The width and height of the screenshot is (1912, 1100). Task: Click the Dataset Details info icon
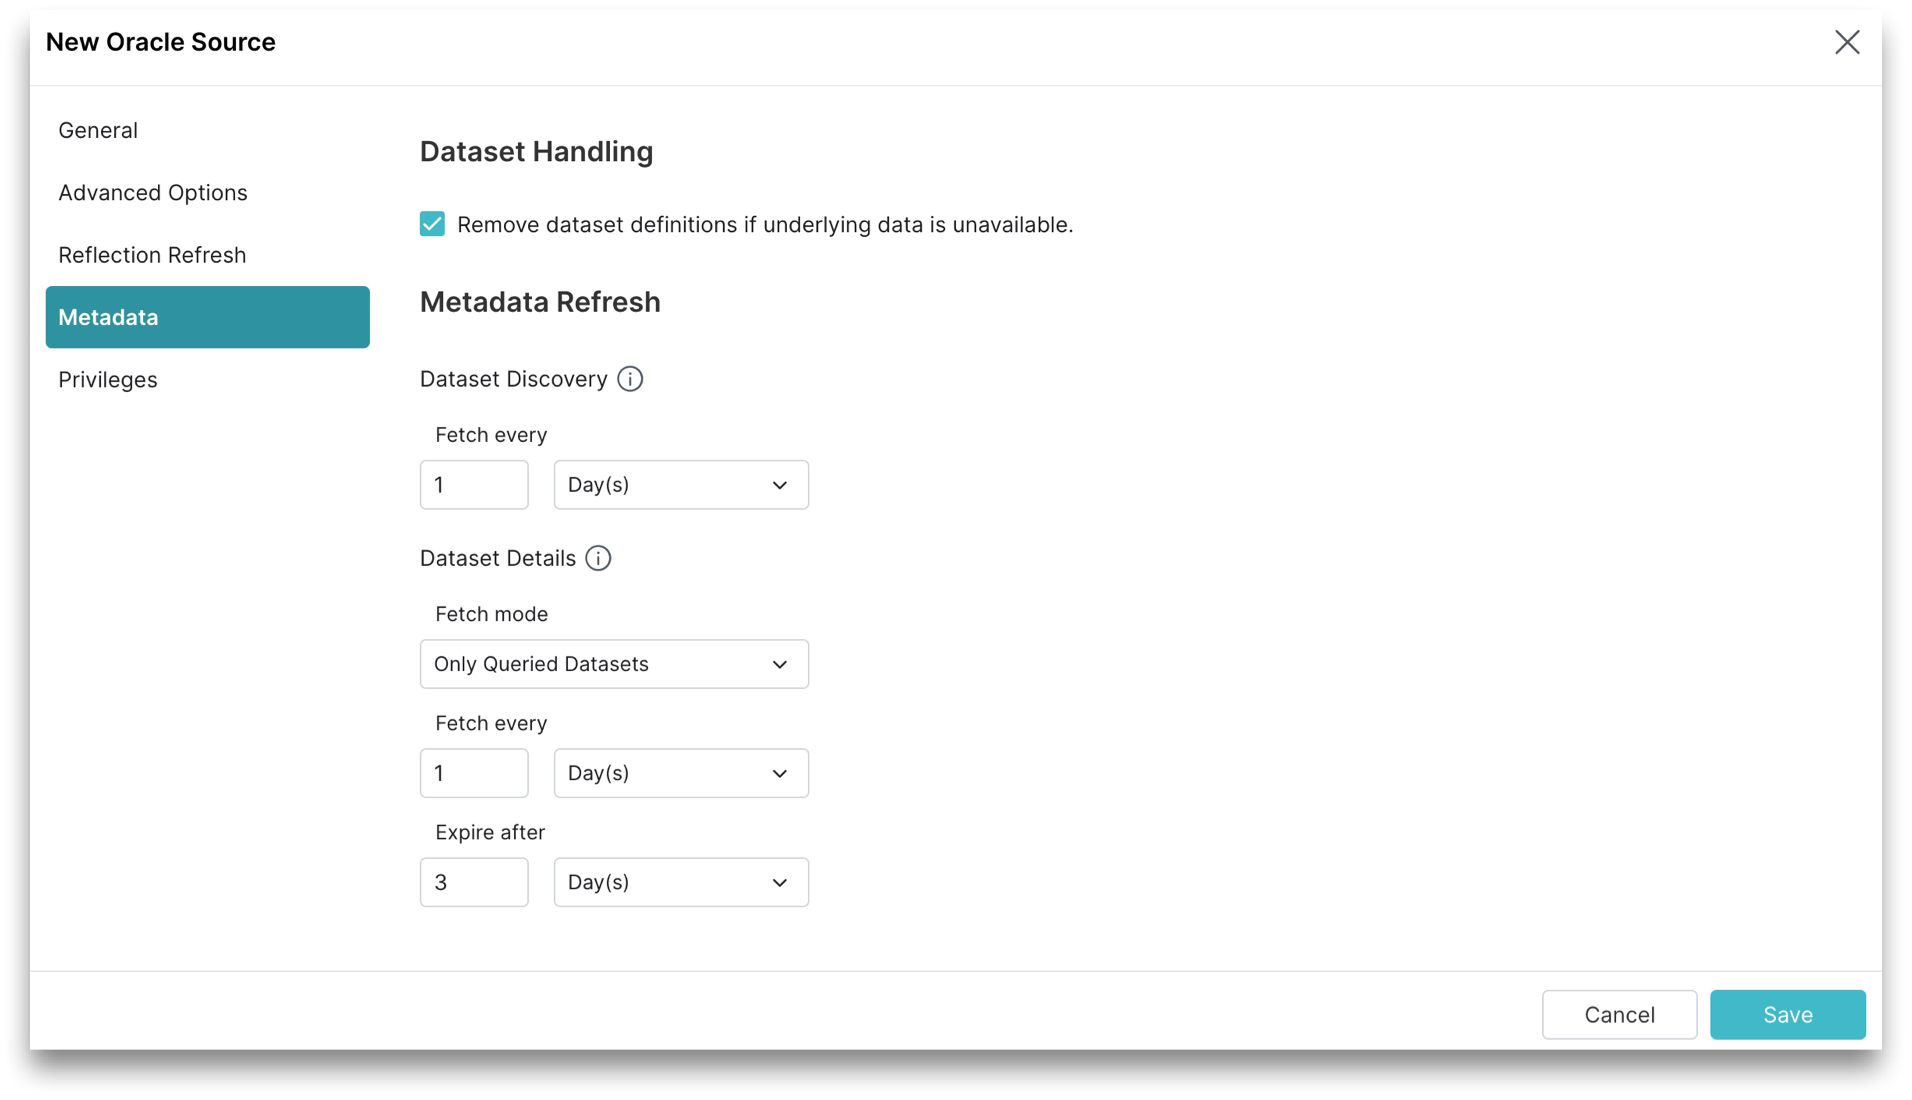[x=598, y=558]
